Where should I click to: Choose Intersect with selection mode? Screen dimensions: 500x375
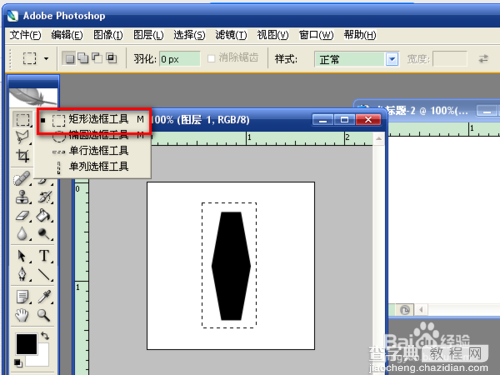point(111,58)
